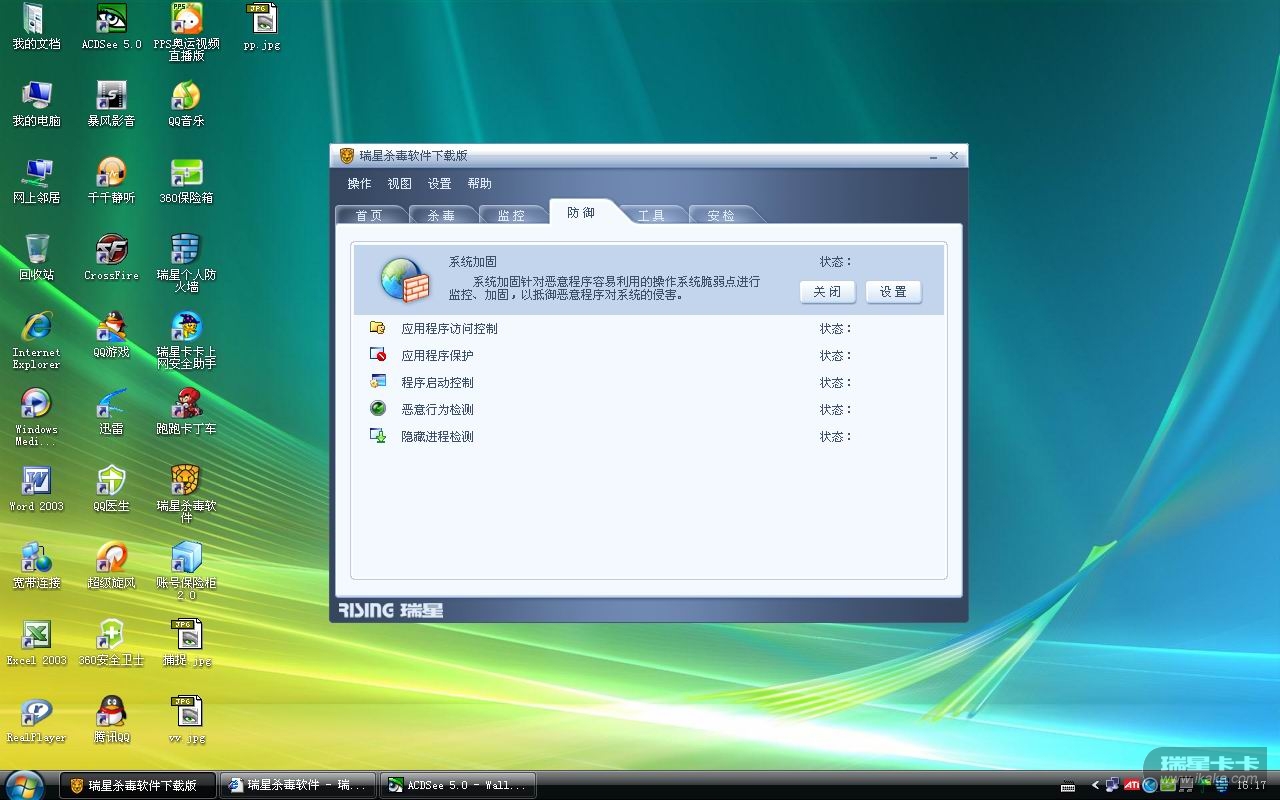This screenshot has height=800, width=1280.
Task: Select the 我的文档 desktop icon
Action: [x=36, y=28]
